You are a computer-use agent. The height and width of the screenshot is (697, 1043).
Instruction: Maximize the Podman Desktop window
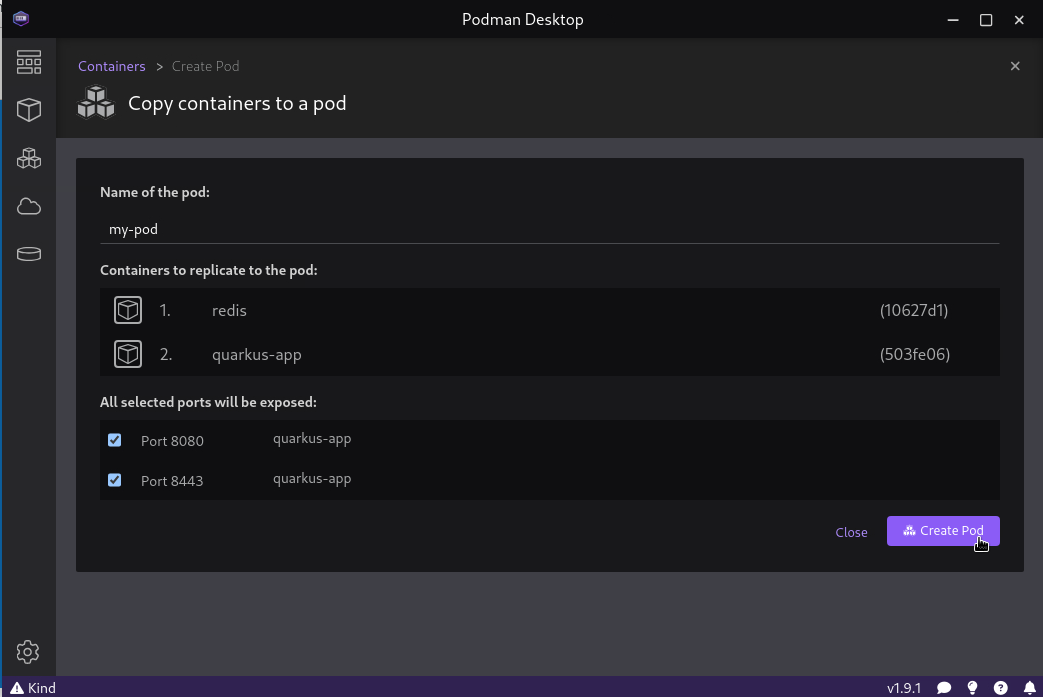pos(986,19)
